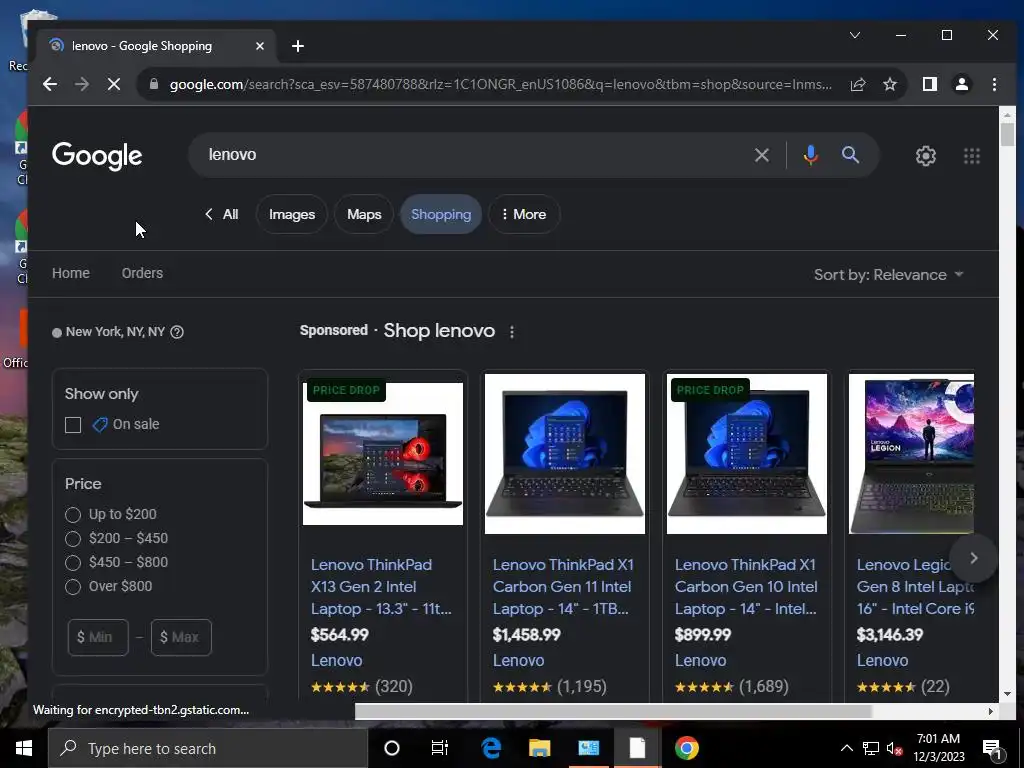
Task: Switch to Maps results tab
Action: click(364, 214)
